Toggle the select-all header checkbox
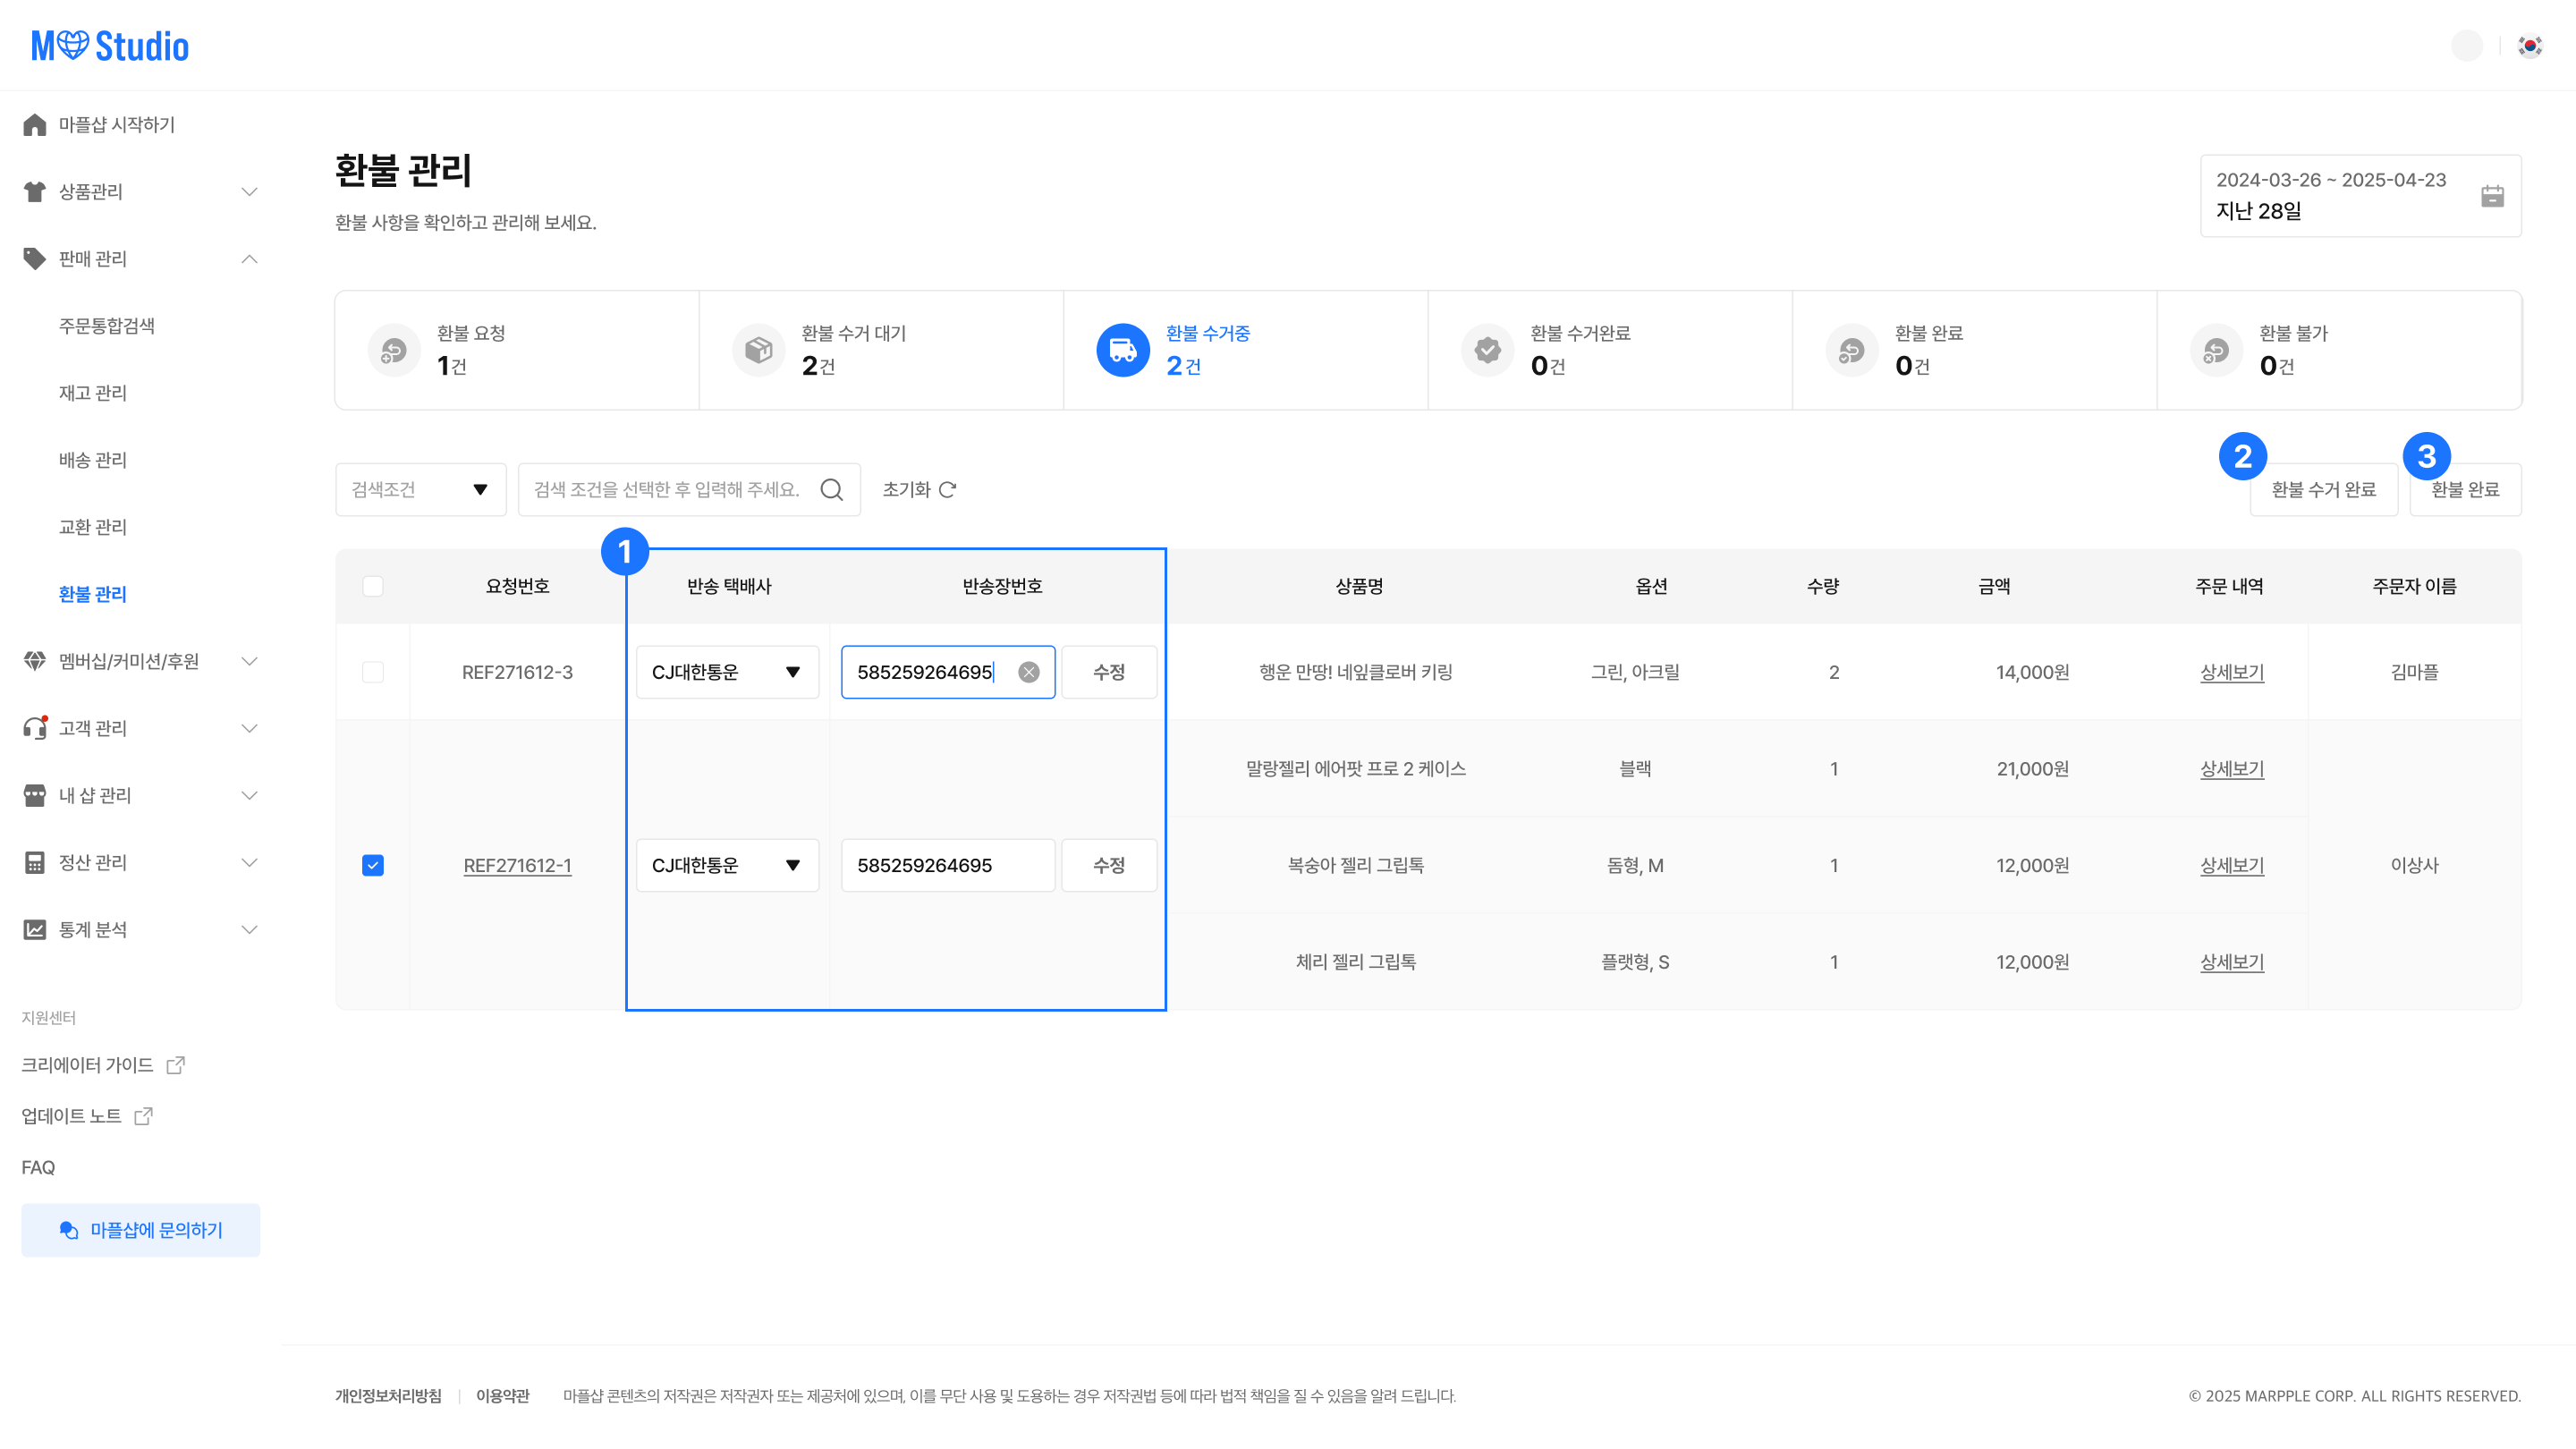 pyautogui.click(x=373, y=586)
